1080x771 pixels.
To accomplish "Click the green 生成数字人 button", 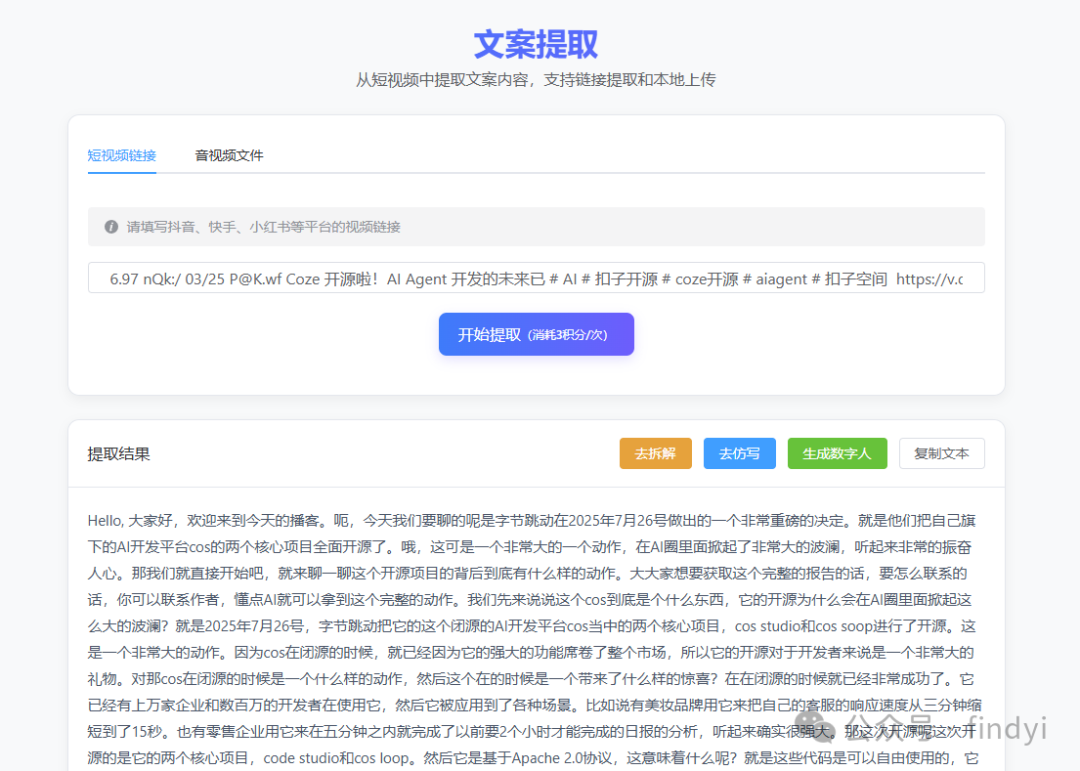I will 837,453.
